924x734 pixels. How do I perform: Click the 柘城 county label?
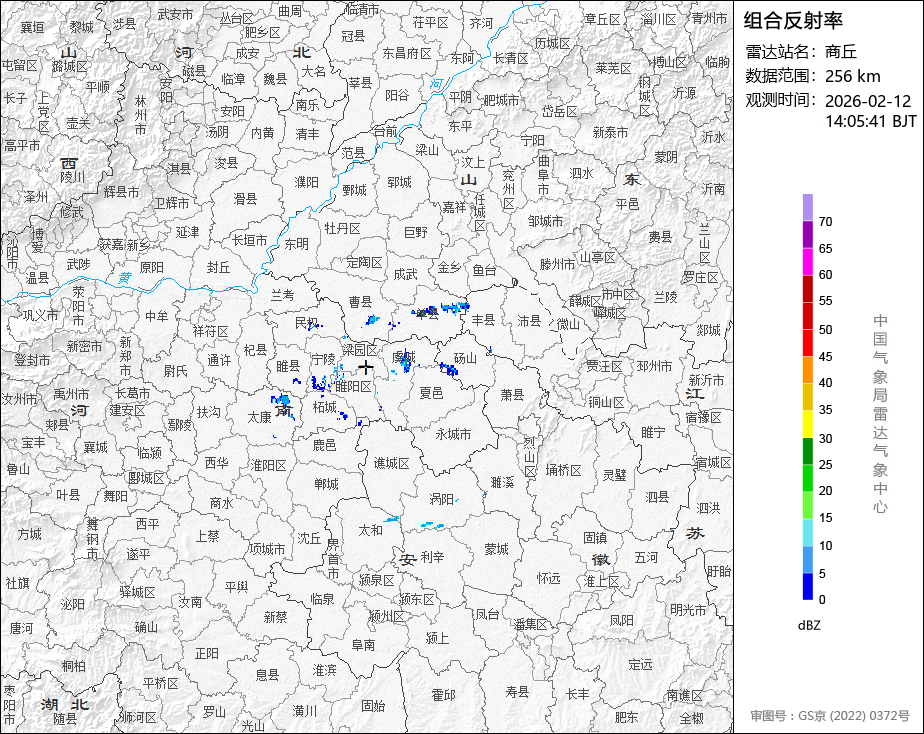[325, 407]
